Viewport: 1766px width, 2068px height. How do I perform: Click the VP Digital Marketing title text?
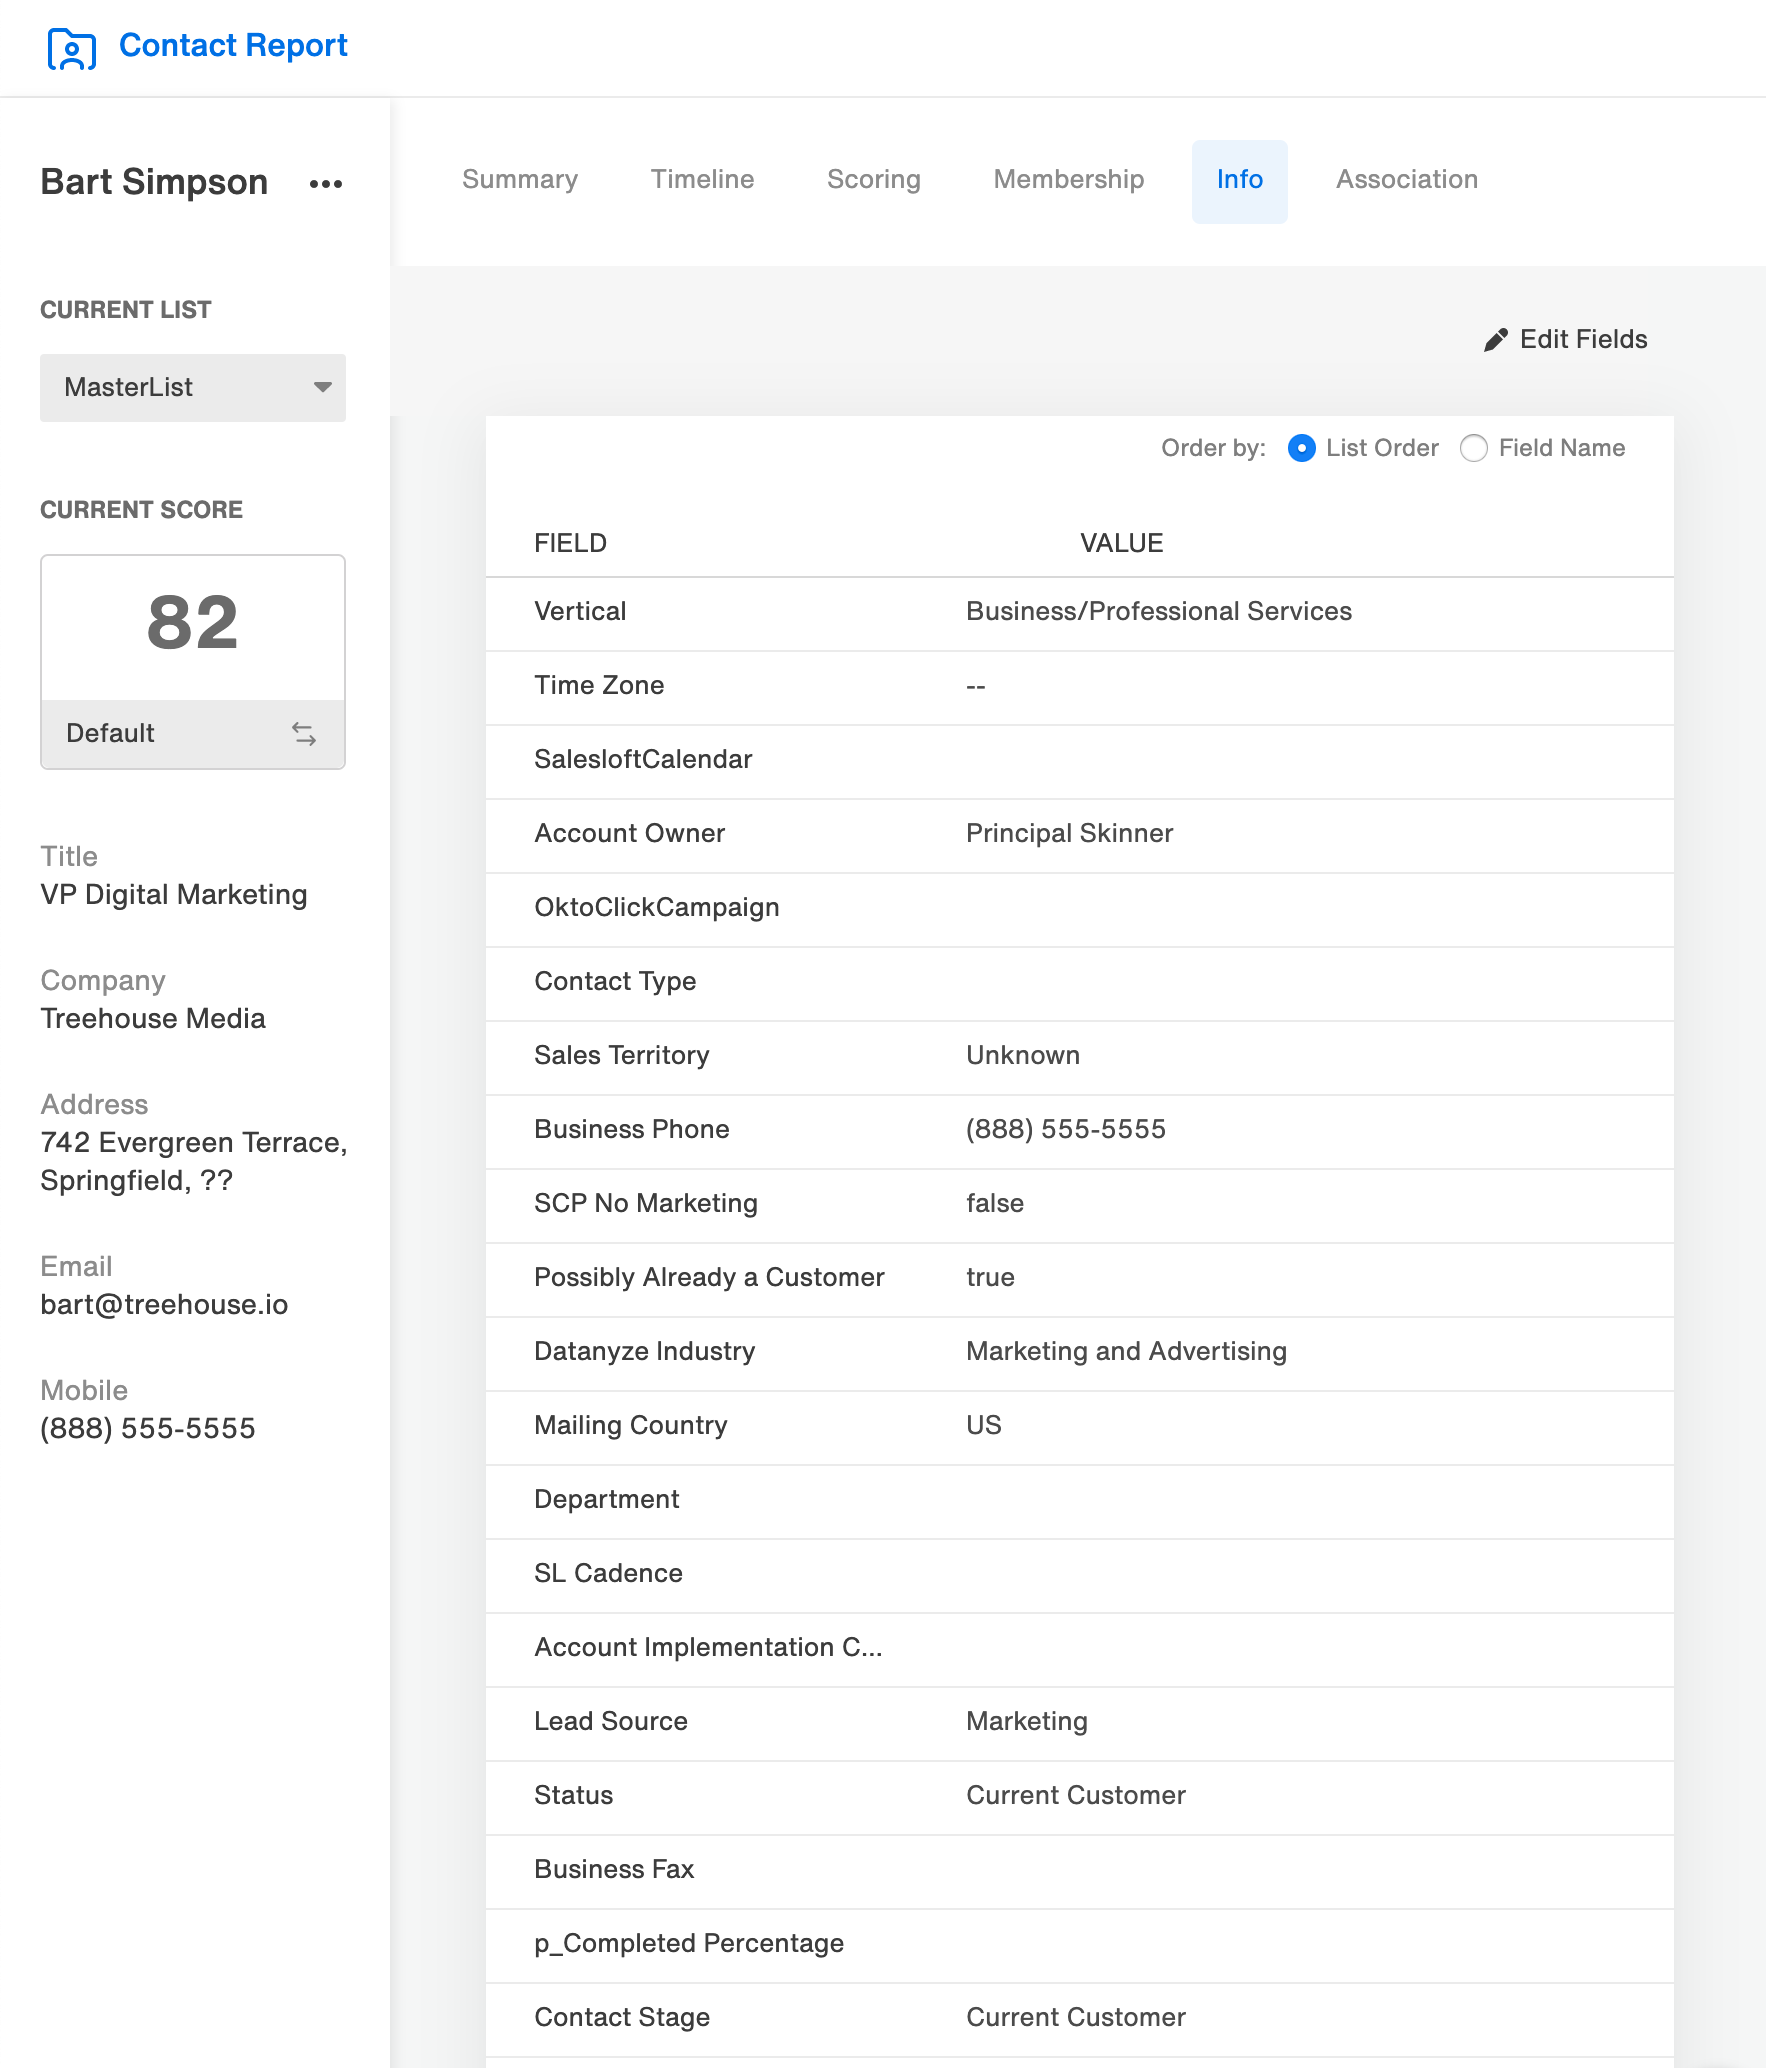click(174, 895)
